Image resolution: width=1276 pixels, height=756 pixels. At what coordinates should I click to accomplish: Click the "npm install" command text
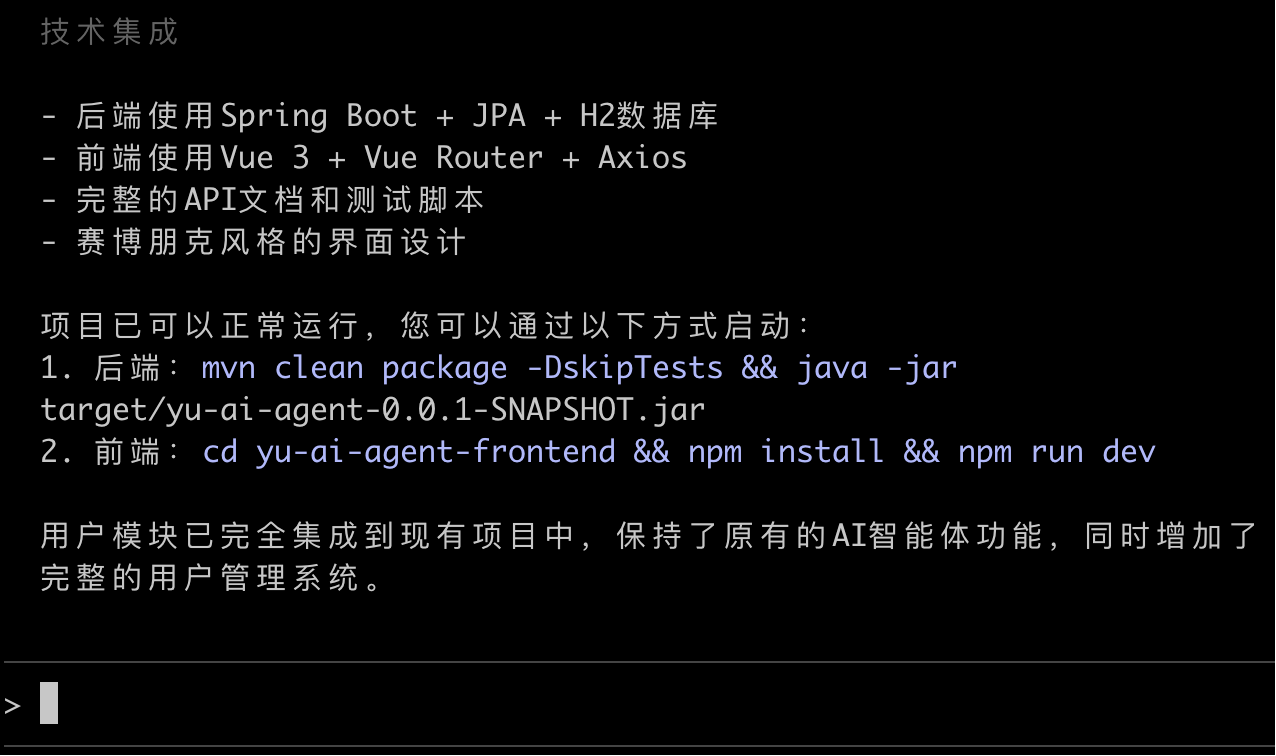785,452
